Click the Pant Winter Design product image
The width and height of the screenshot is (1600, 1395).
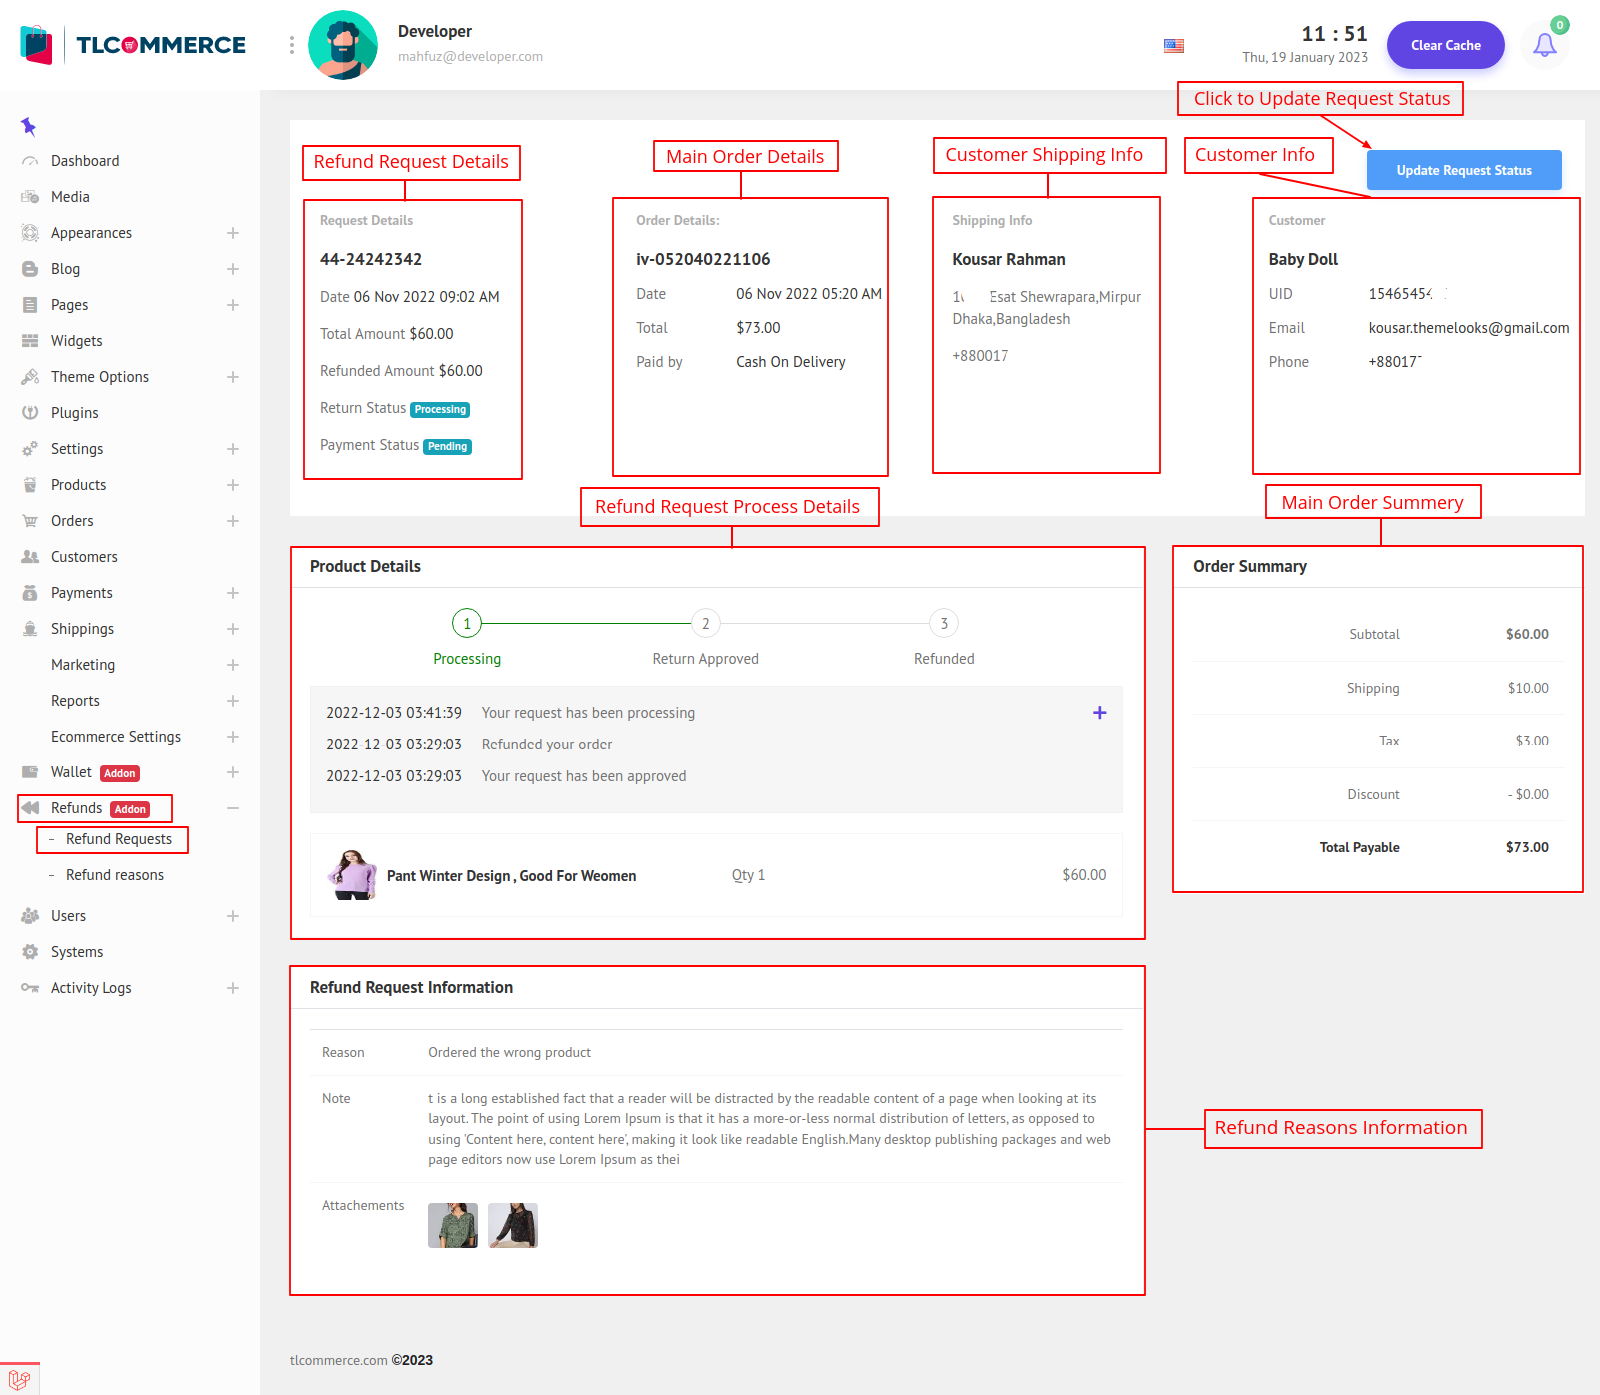pyautogui.click(x=351, y=875)
